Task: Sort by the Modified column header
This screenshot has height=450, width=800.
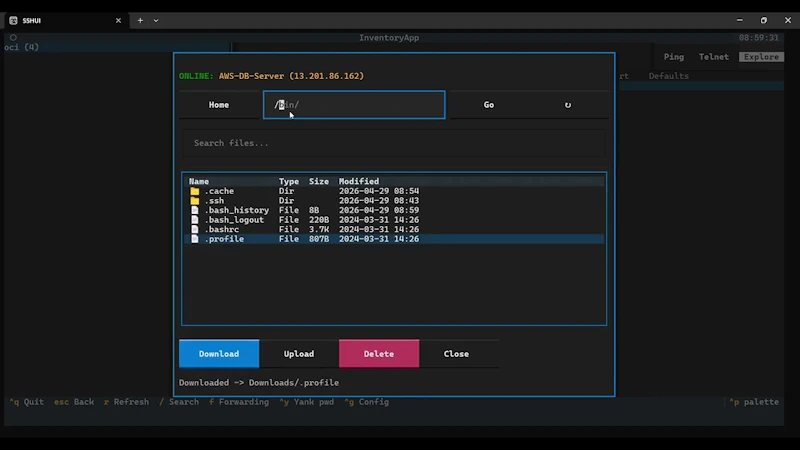Action: click(x=359, y=181)
